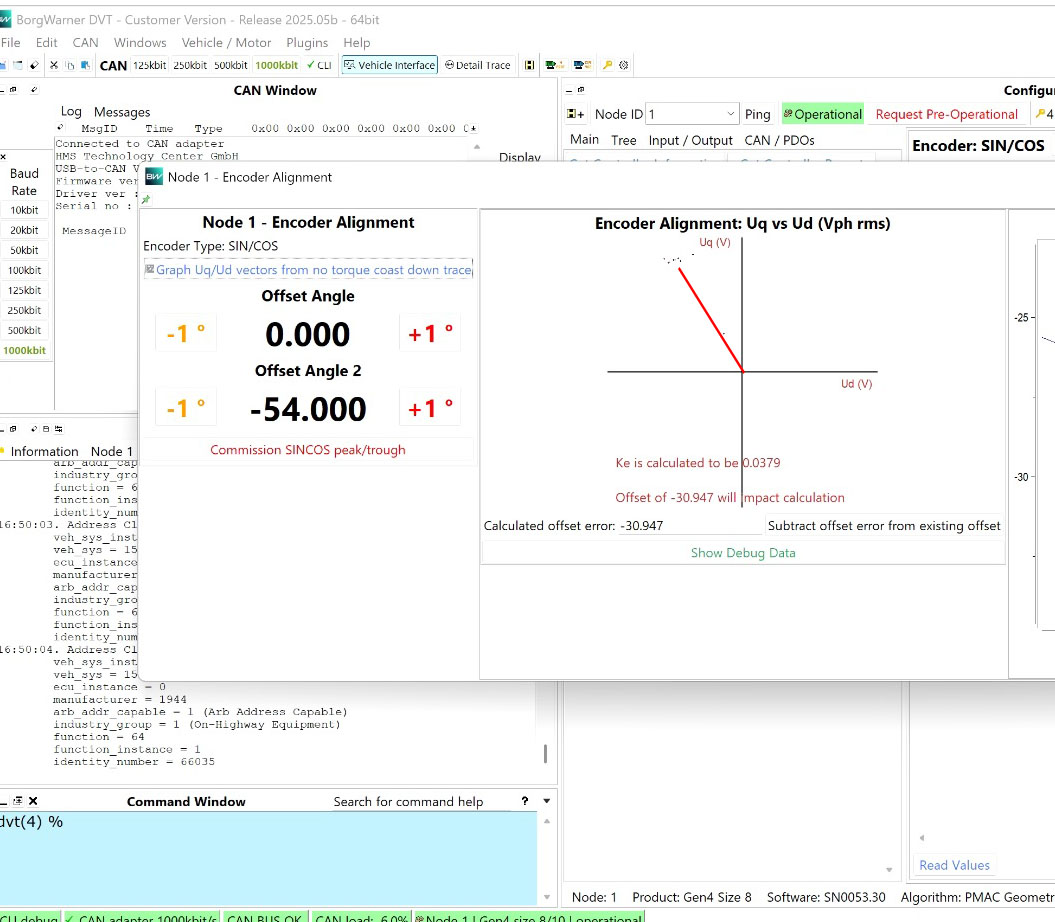This screenshot has height=922, width=1055.
Task: Select 1000kbit baud rate in toolbar
Action: click(x=276, y=65)
